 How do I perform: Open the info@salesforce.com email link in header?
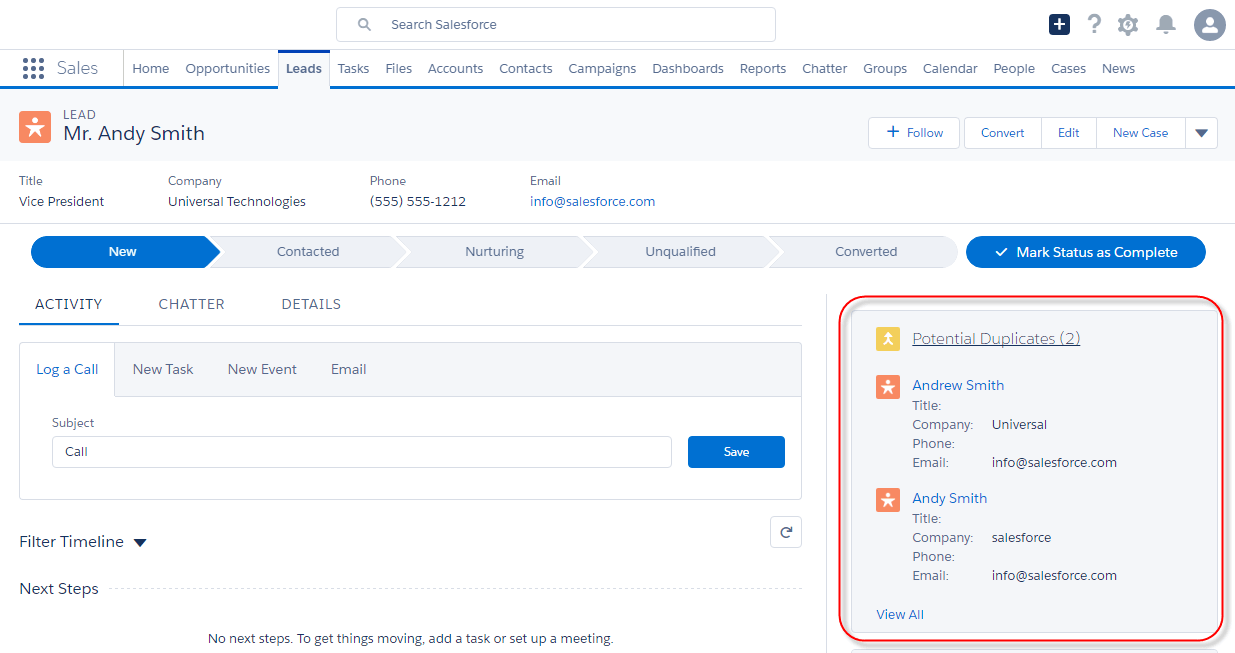592,201
